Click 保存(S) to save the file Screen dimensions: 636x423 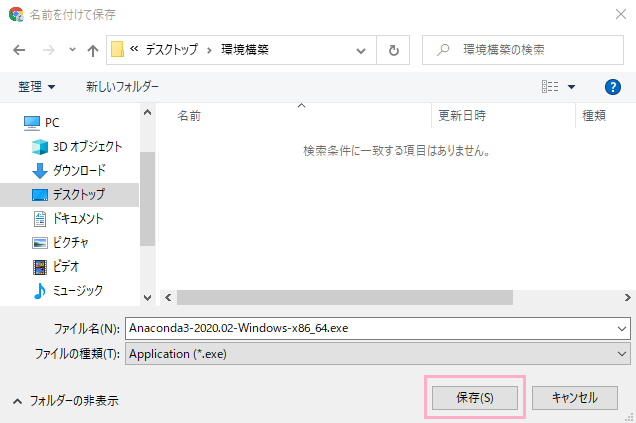click(x=475, y=398)
